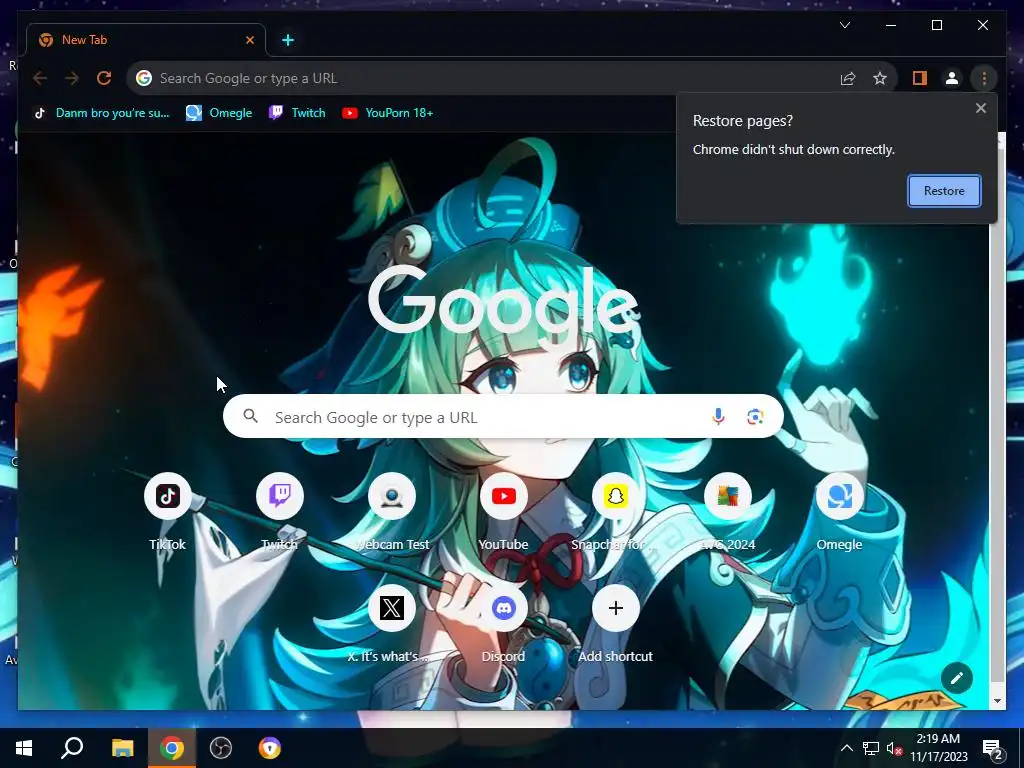This screenshot has width=1024, height=768.
Task: Open the tab search chevron
Action: pyautogui.click(x=844, y=25)
